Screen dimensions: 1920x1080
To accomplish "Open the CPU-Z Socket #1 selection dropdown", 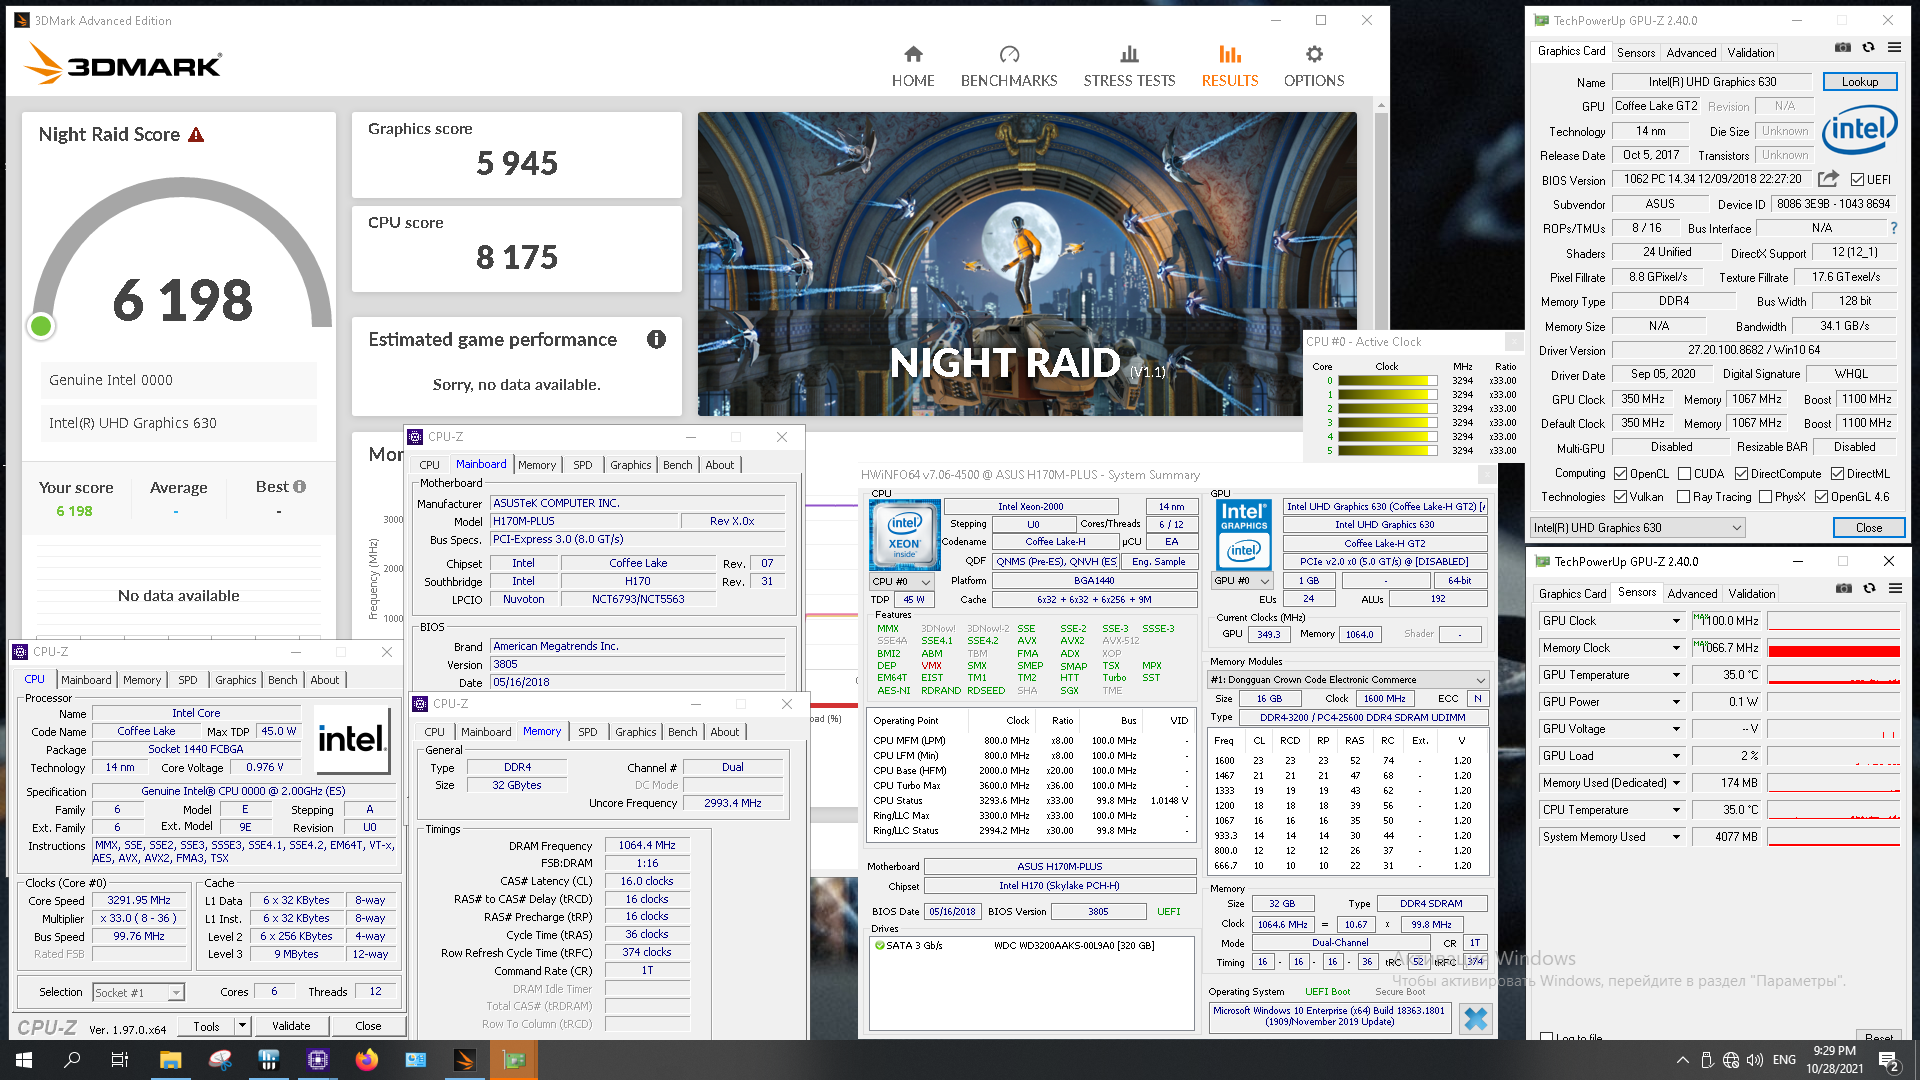I will (139, 993).
